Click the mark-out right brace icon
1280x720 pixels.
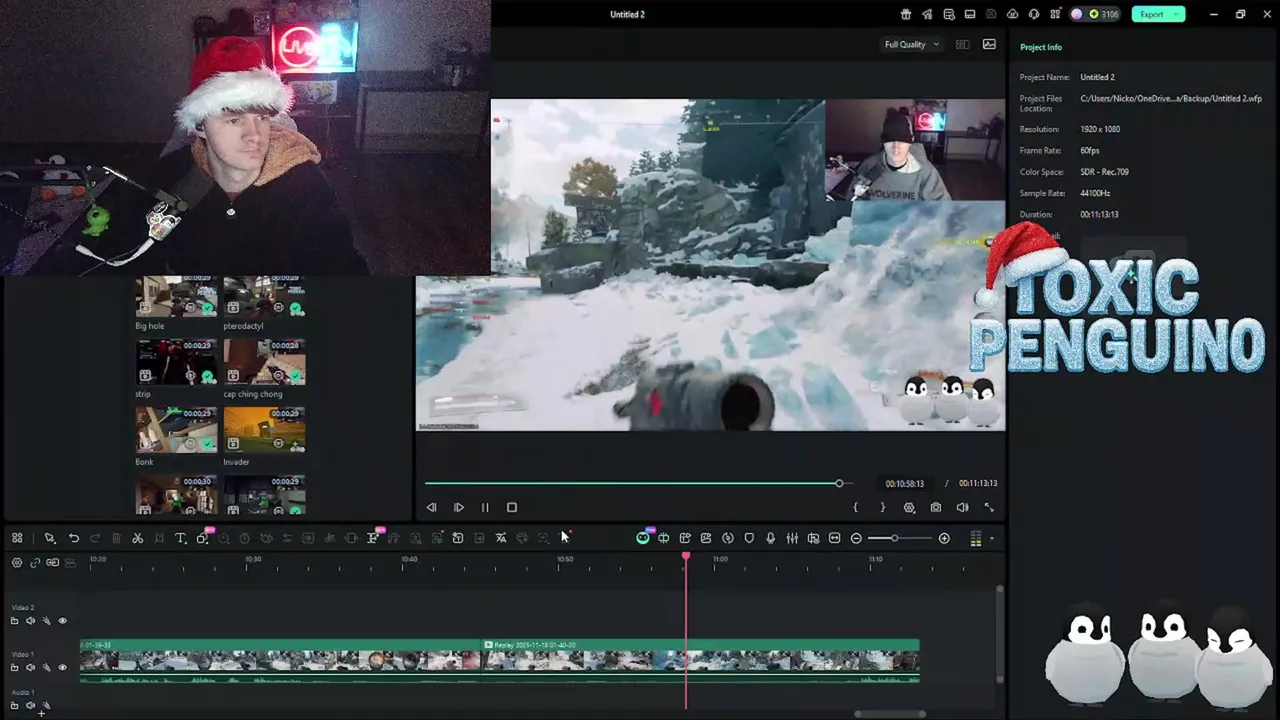pyautogui.click(x=882, y=507)
